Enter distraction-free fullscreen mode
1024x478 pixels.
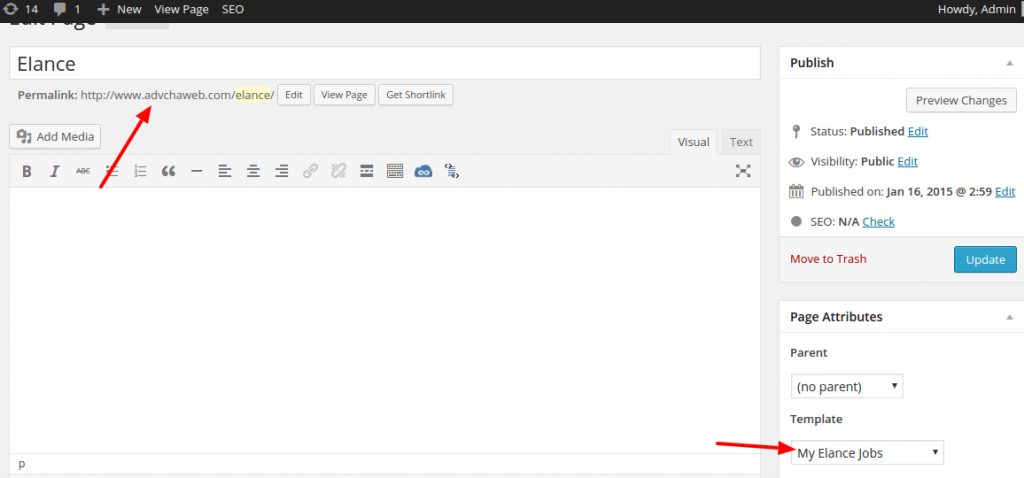click(743, 171)
